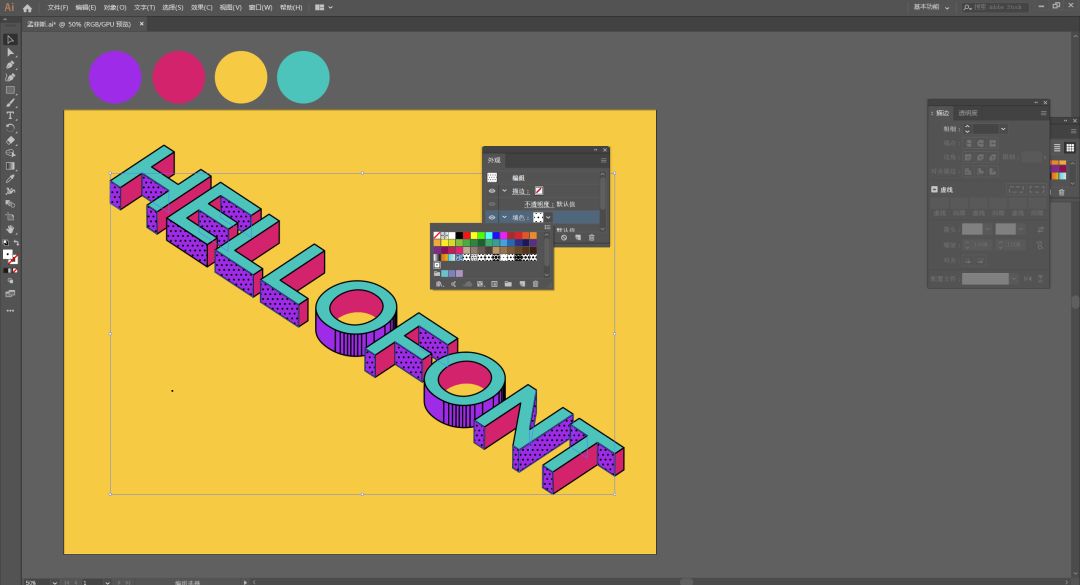Click the Home icon in top bar
1080x585 pixels.
[27, 7]
